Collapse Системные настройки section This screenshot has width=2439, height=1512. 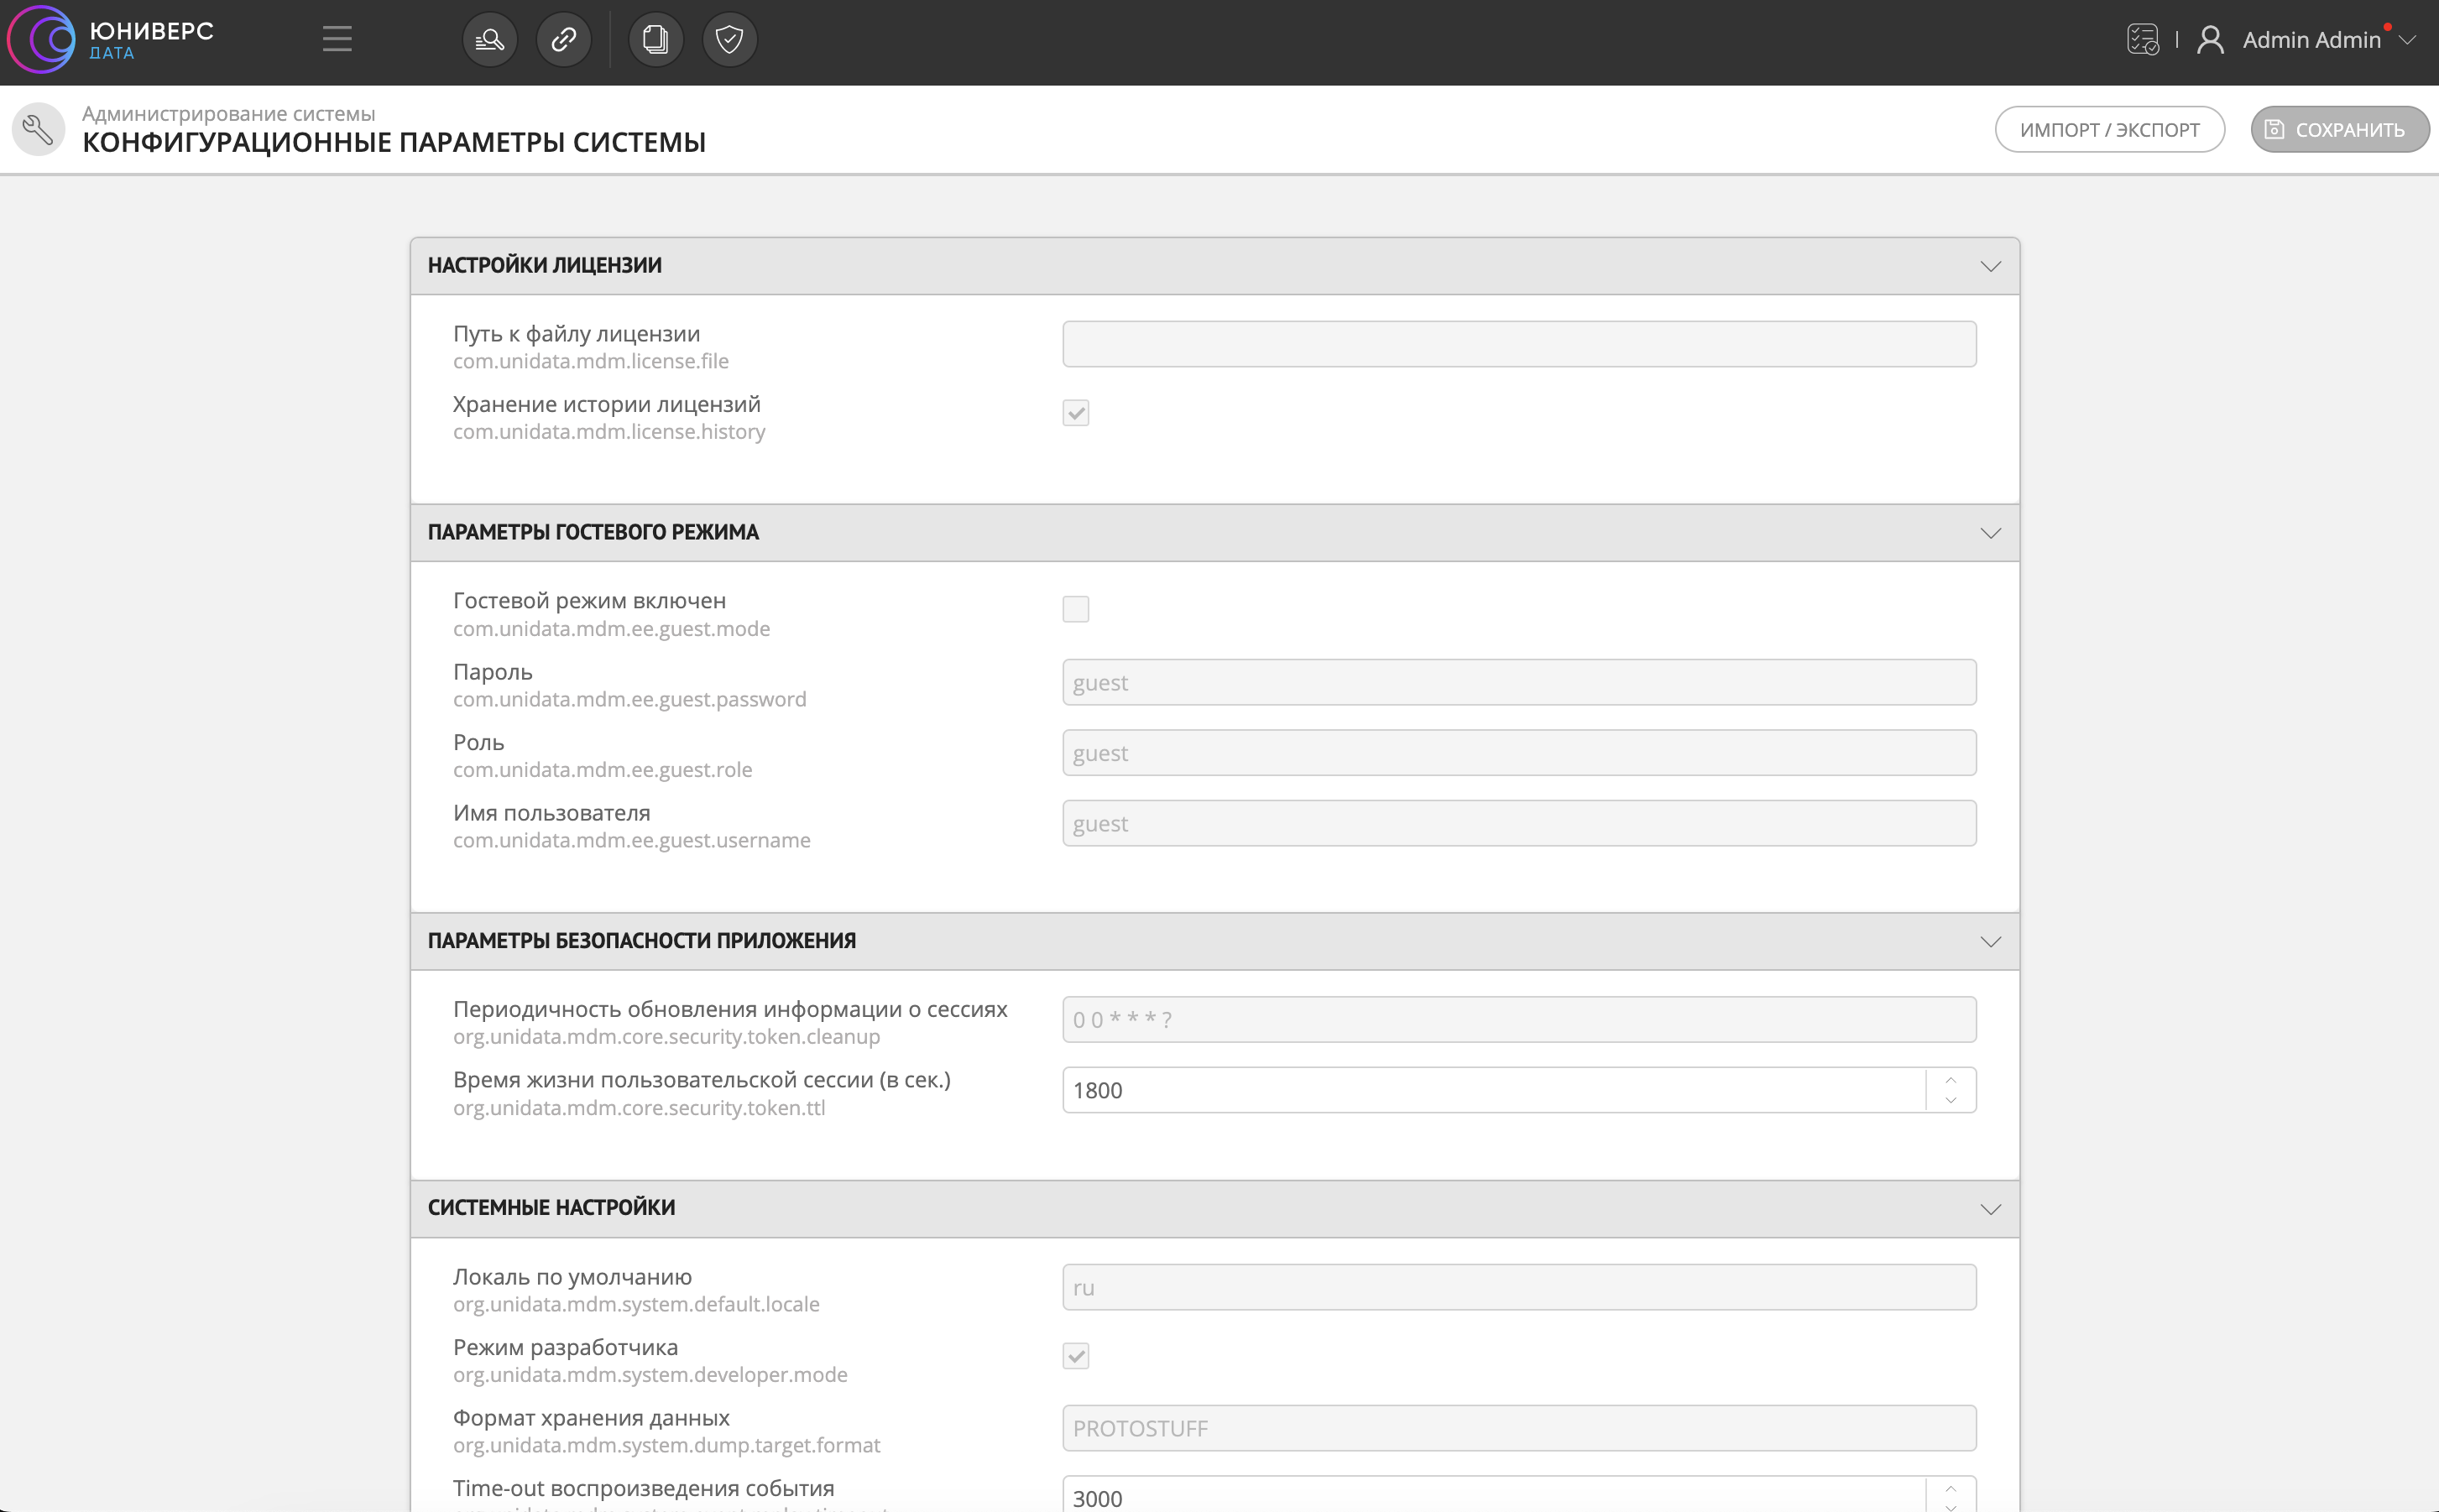click(1990, 1209)
